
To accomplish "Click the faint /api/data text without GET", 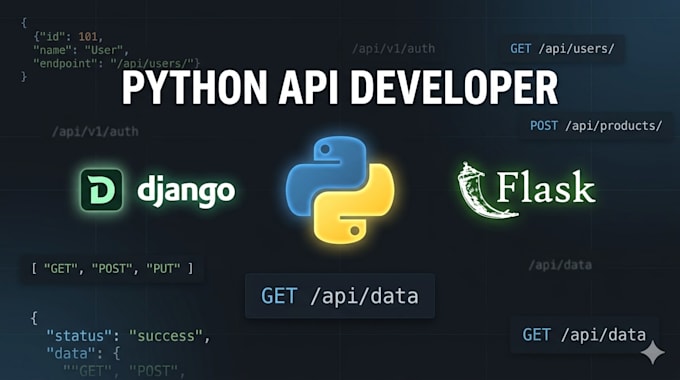I will [560, 265].
